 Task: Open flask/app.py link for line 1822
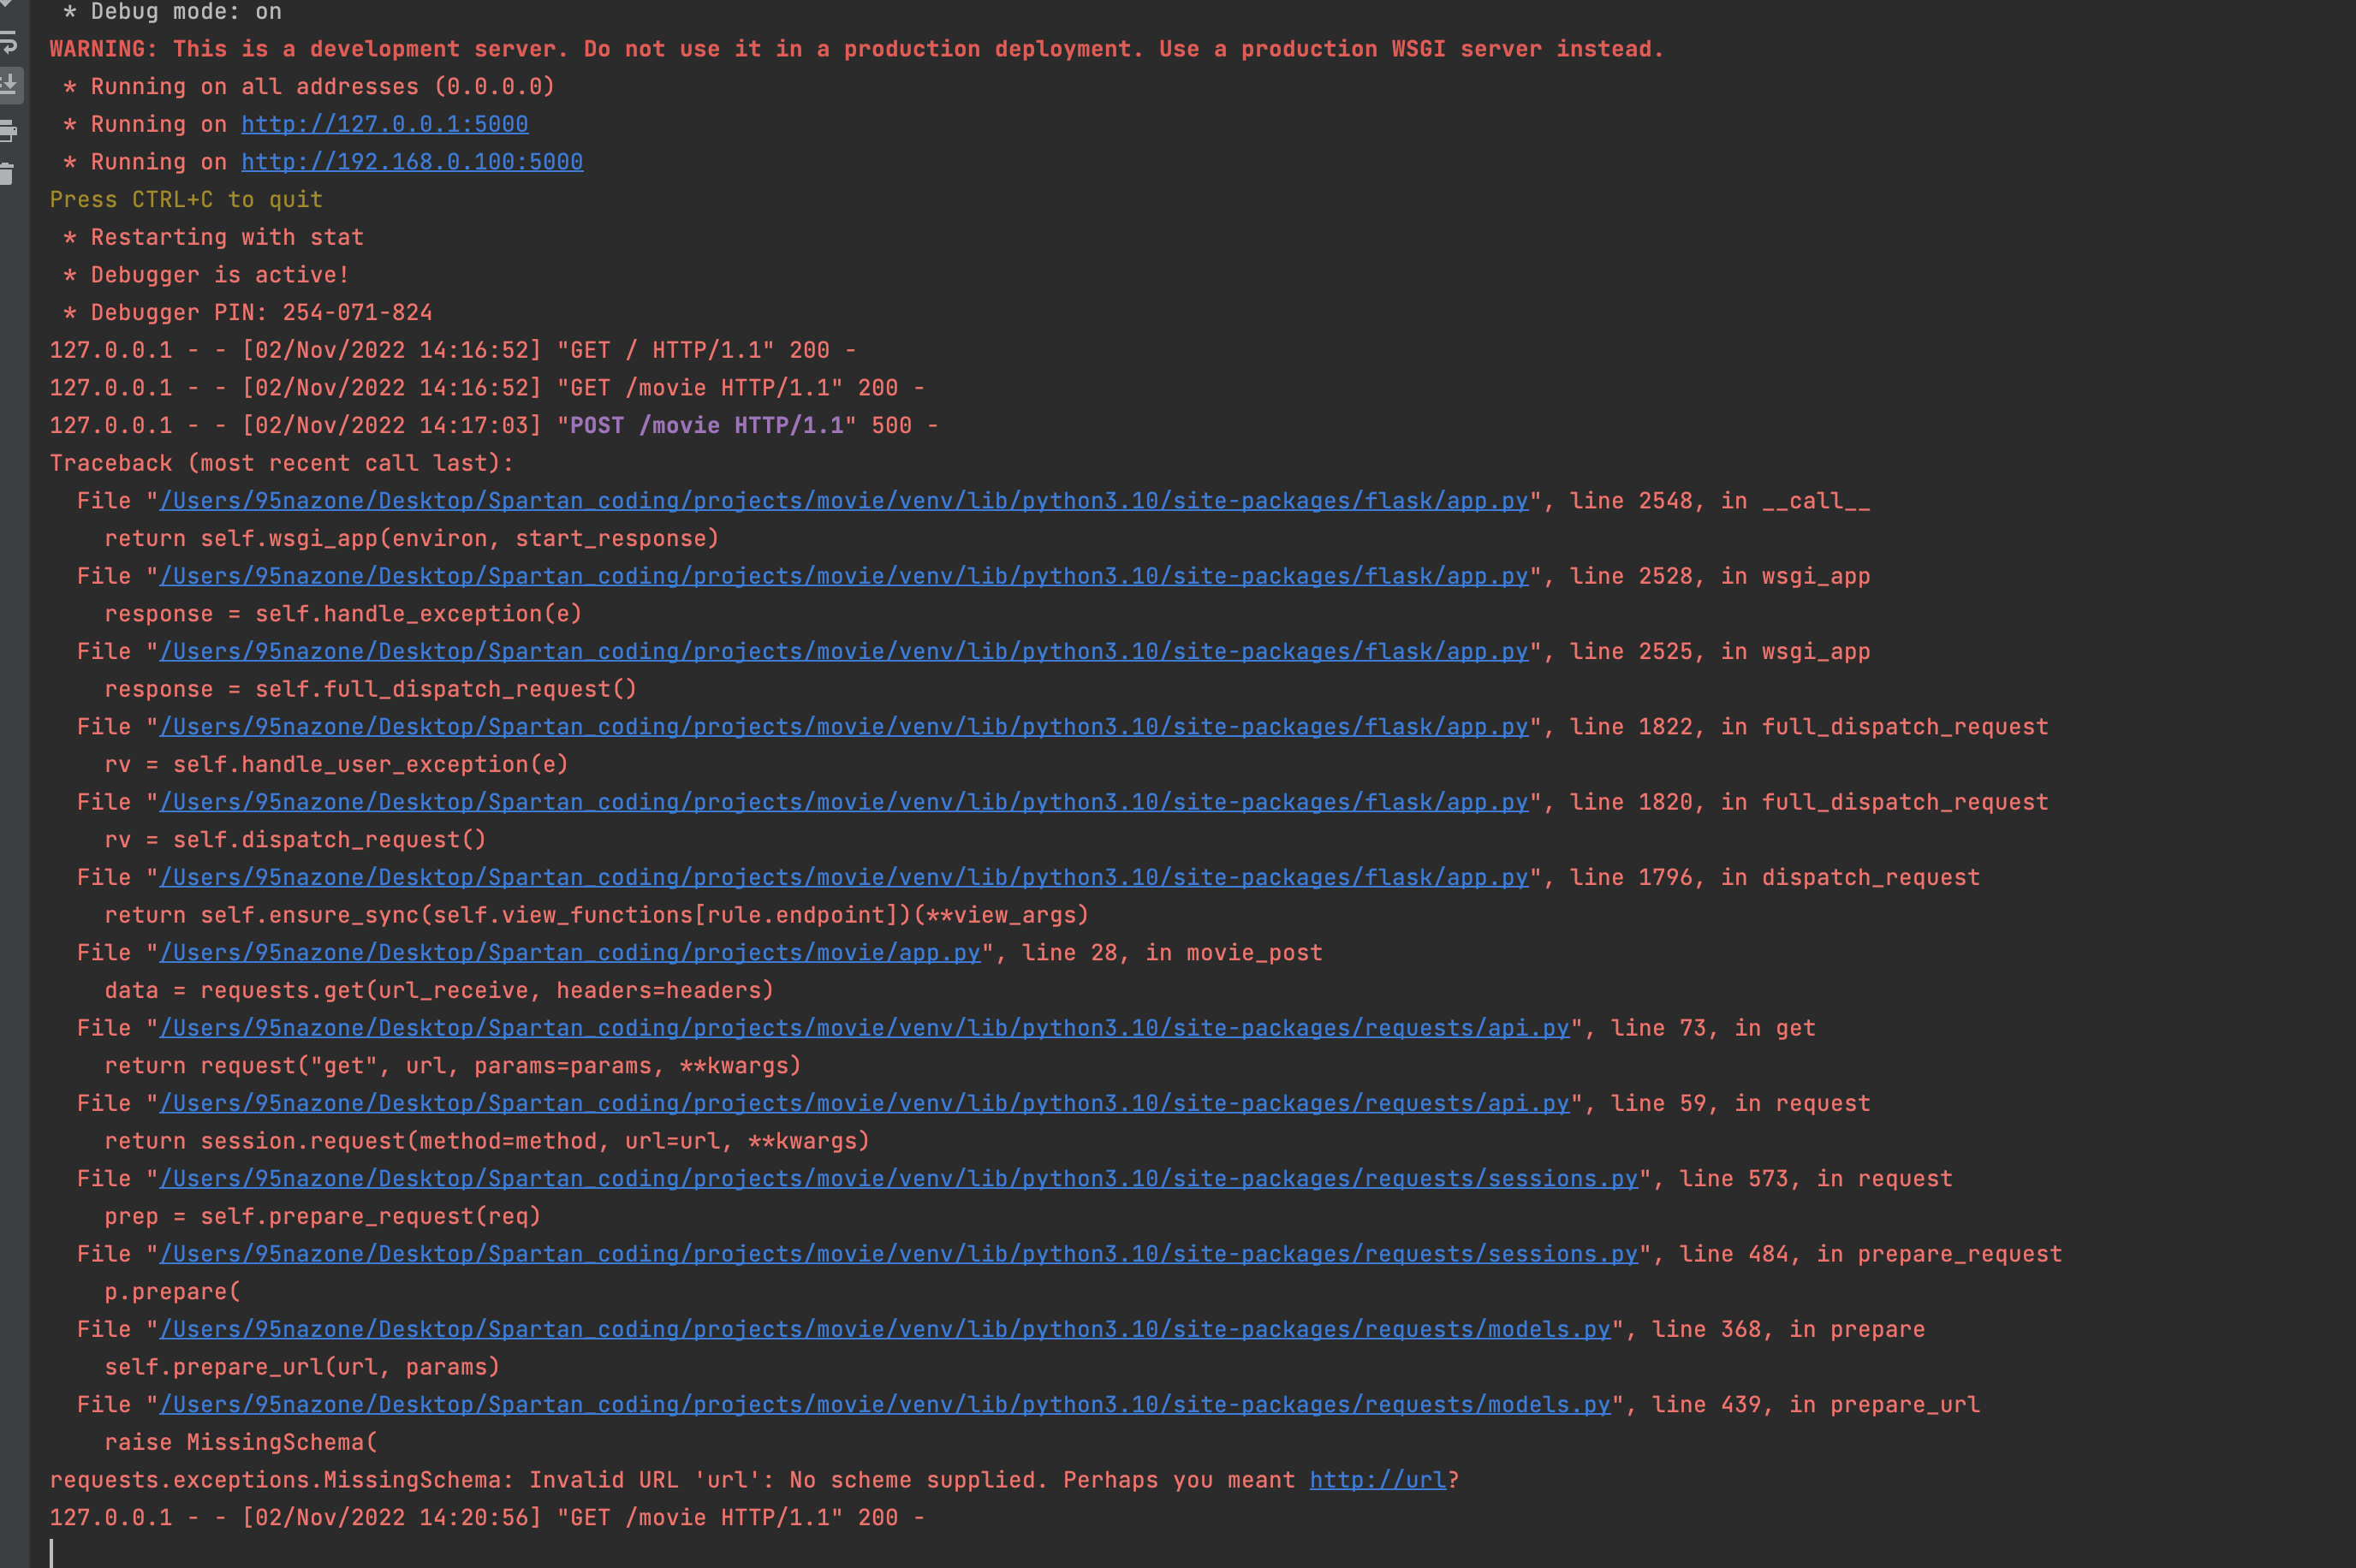click(844, 727)
